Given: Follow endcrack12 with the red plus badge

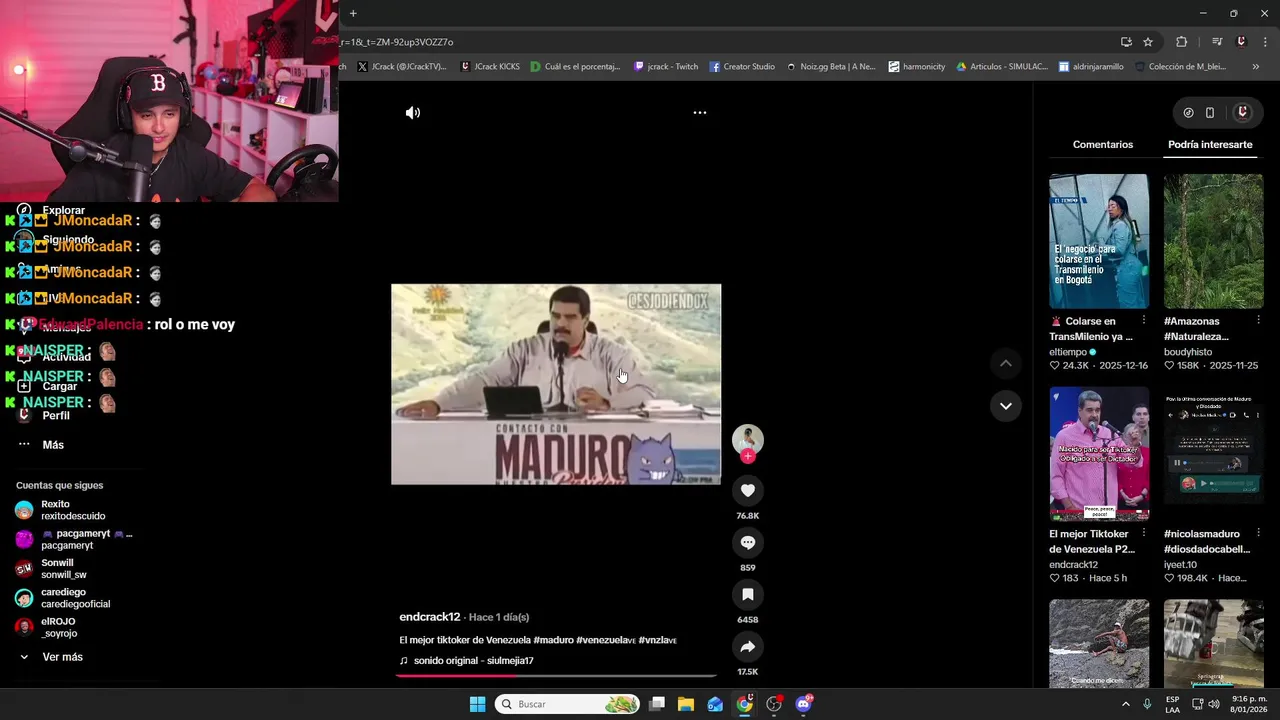Looking at the screenshot, I should (x=747, y=456).
